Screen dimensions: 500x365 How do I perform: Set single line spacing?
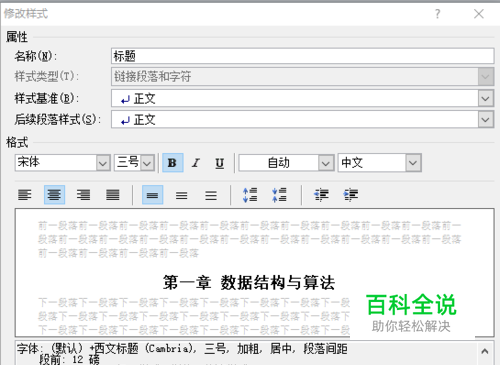(152, 195)
